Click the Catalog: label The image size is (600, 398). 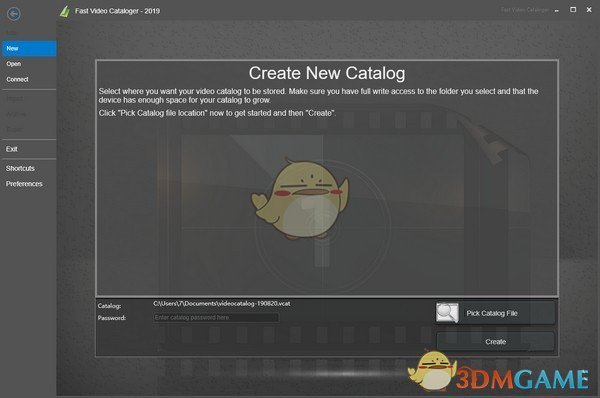click(109, 306)
